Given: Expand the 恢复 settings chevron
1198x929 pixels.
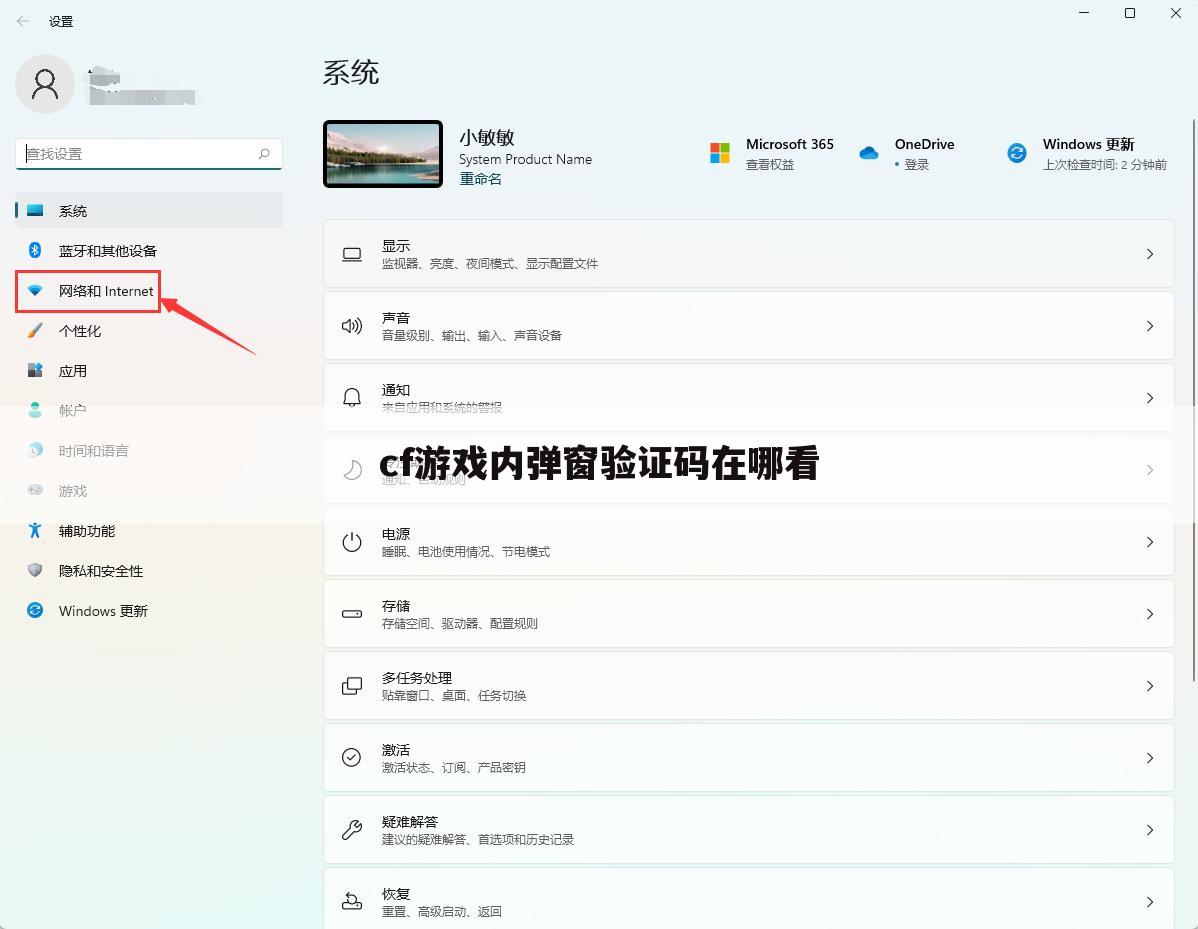Looking at the screenshot, I should (x=1150, y=902).
